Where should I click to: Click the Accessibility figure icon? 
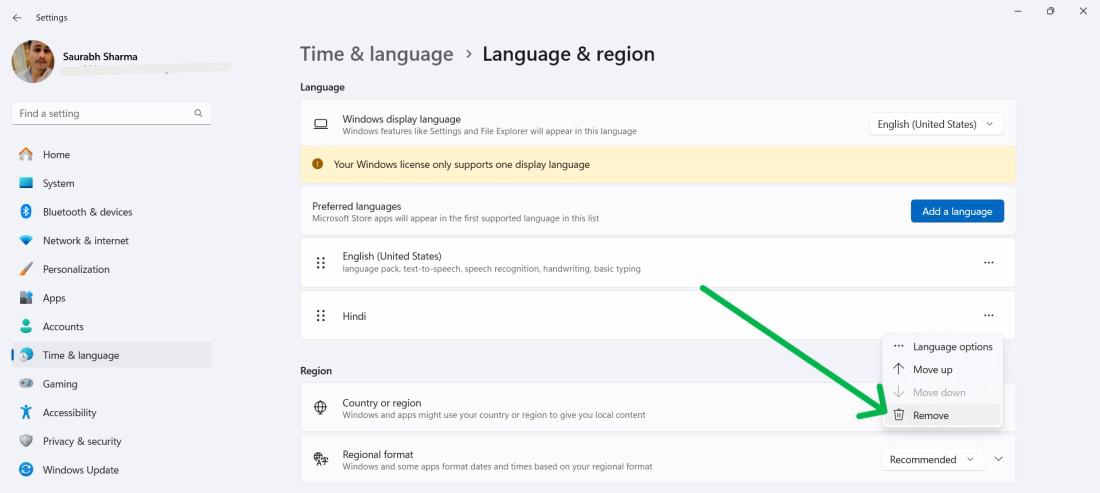tap(26, 412)
